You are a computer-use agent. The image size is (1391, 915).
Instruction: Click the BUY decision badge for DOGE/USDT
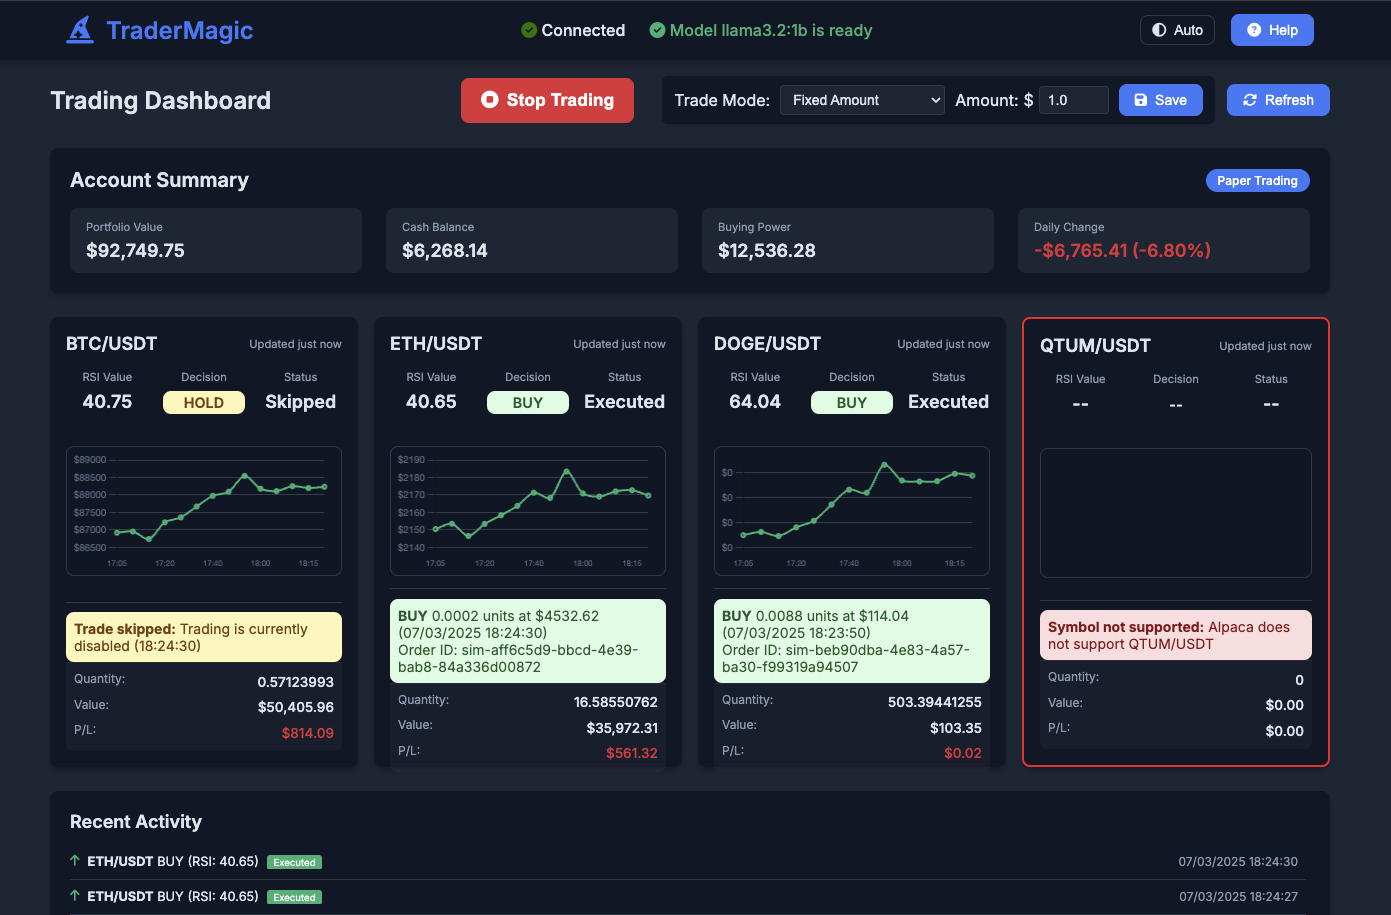[851, 401]
